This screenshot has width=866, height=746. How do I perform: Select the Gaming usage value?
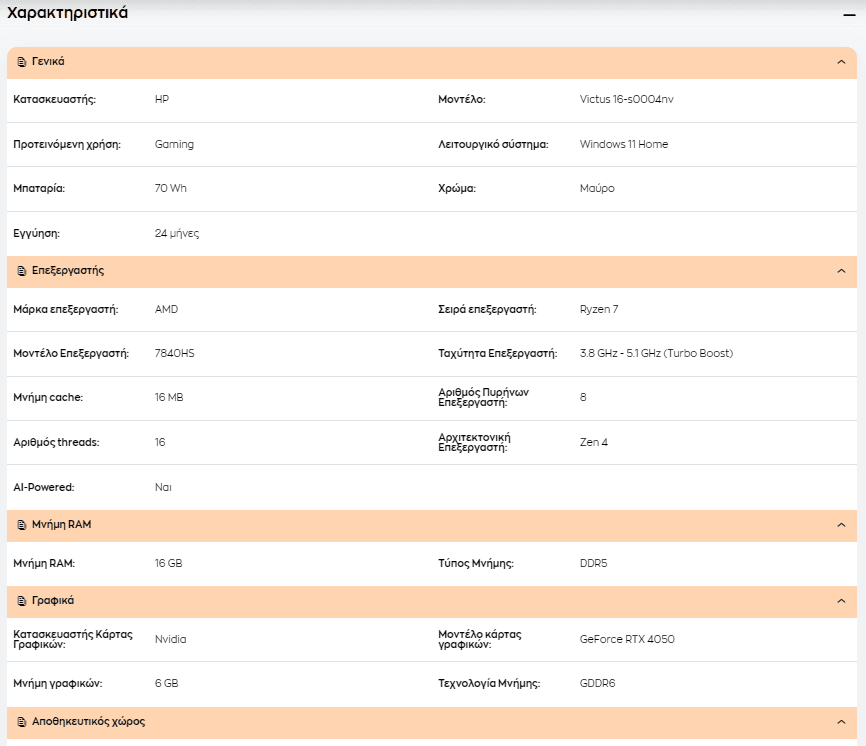point(174,144)
